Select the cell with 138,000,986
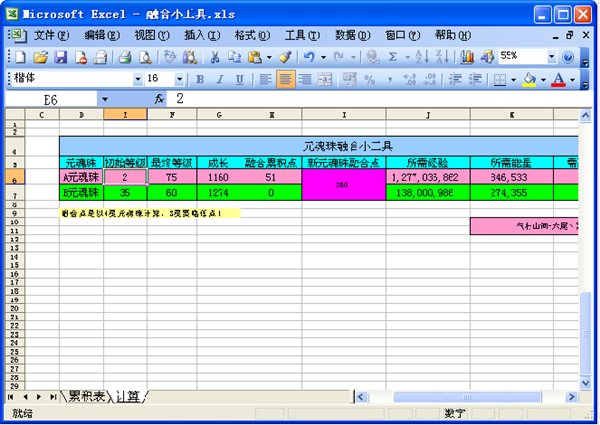Screen dimensions: 600x425 [428, 192]
